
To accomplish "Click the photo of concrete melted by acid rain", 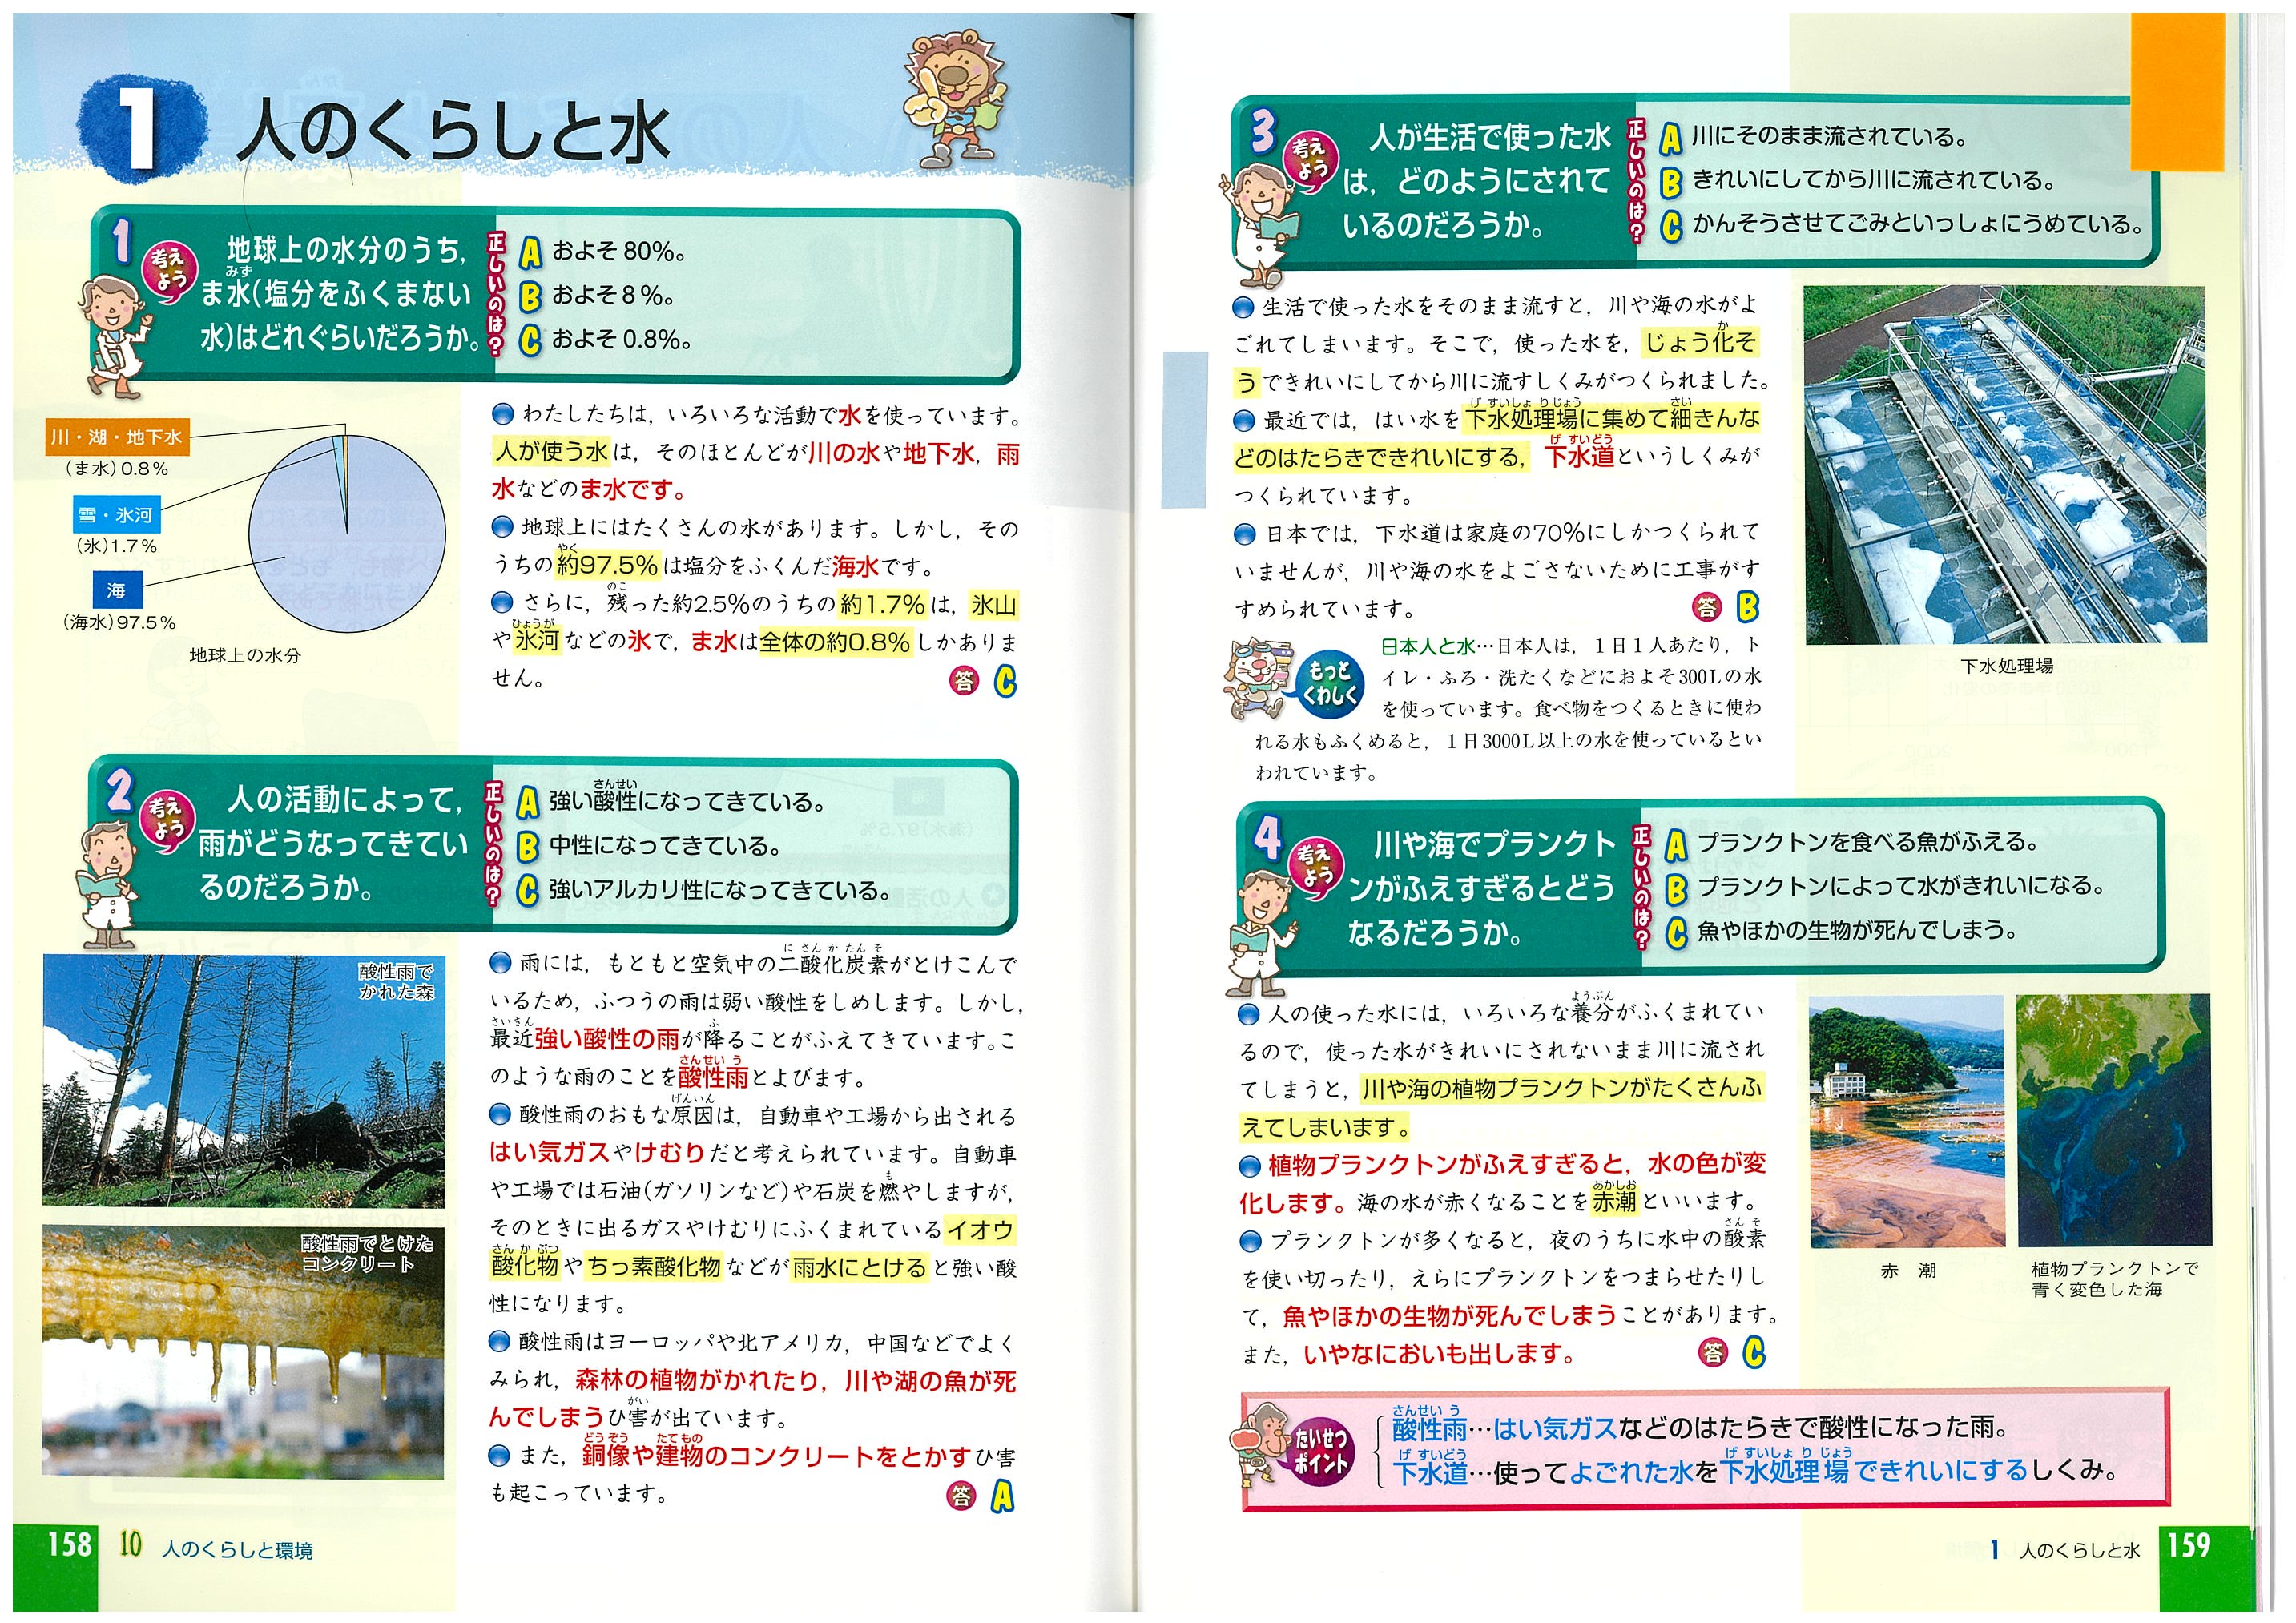I will pos(243,1353).
